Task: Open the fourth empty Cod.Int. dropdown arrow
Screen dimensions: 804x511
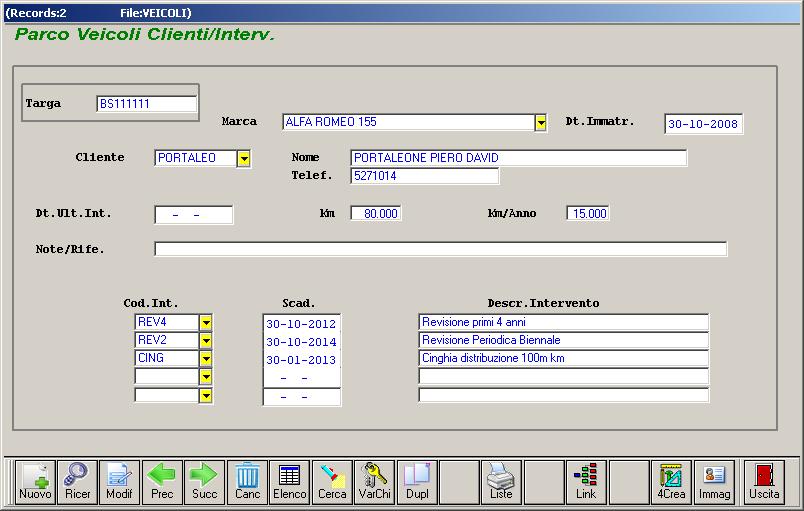Action: click(206, 377)
